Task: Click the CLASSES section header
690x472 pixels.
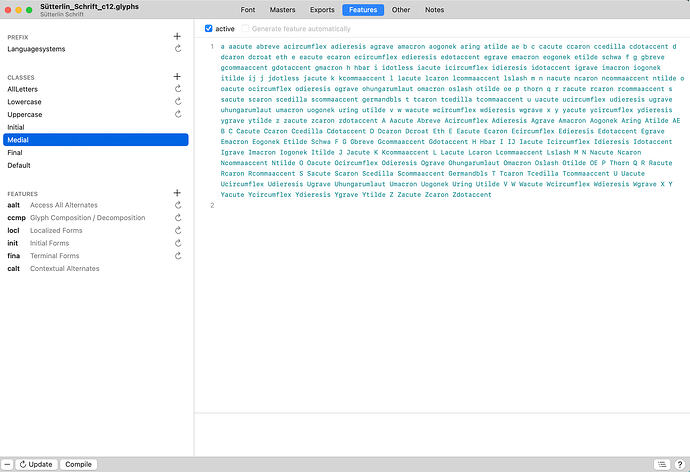Action: pos(21,77)
